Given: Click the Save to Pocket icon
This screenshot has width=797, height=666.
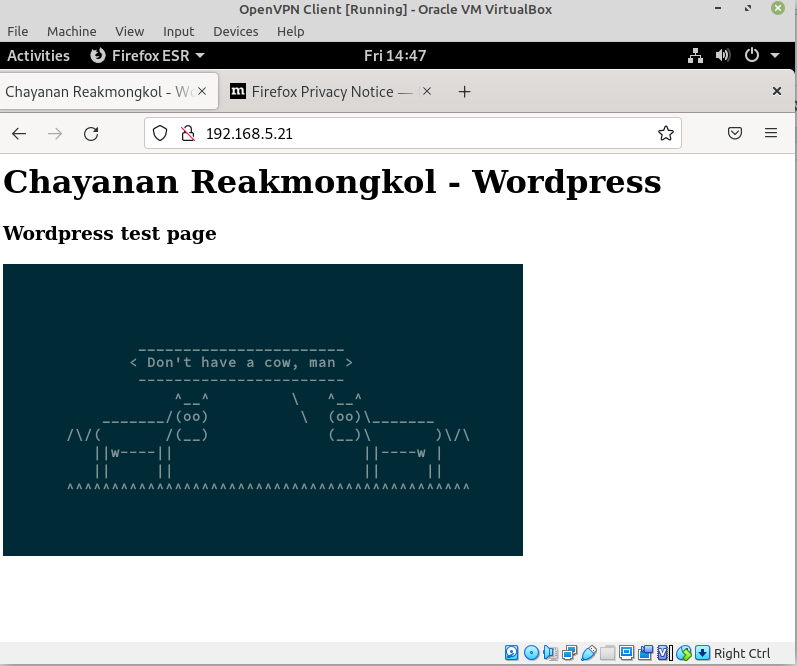Looking at the screenshot, I should (735, 133).
